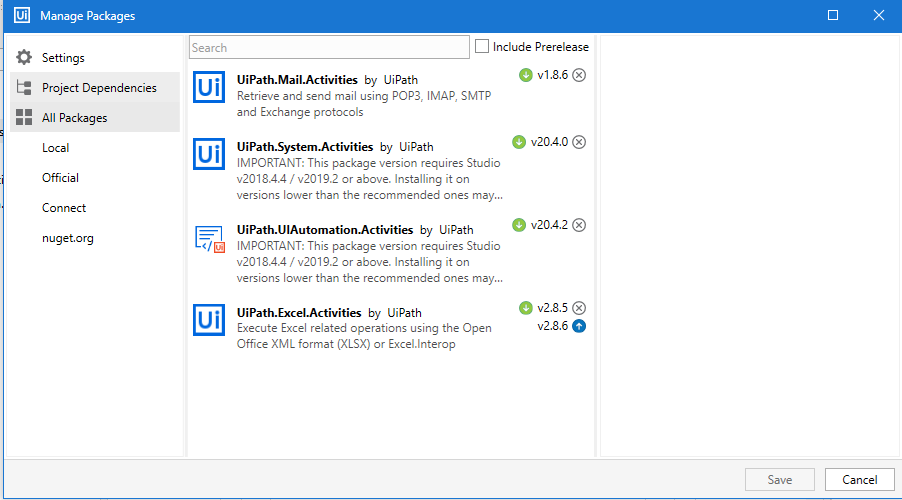The image size is (902, 500).
Task: Click the UiPath logo in title bar
Action: click(22, 15)
